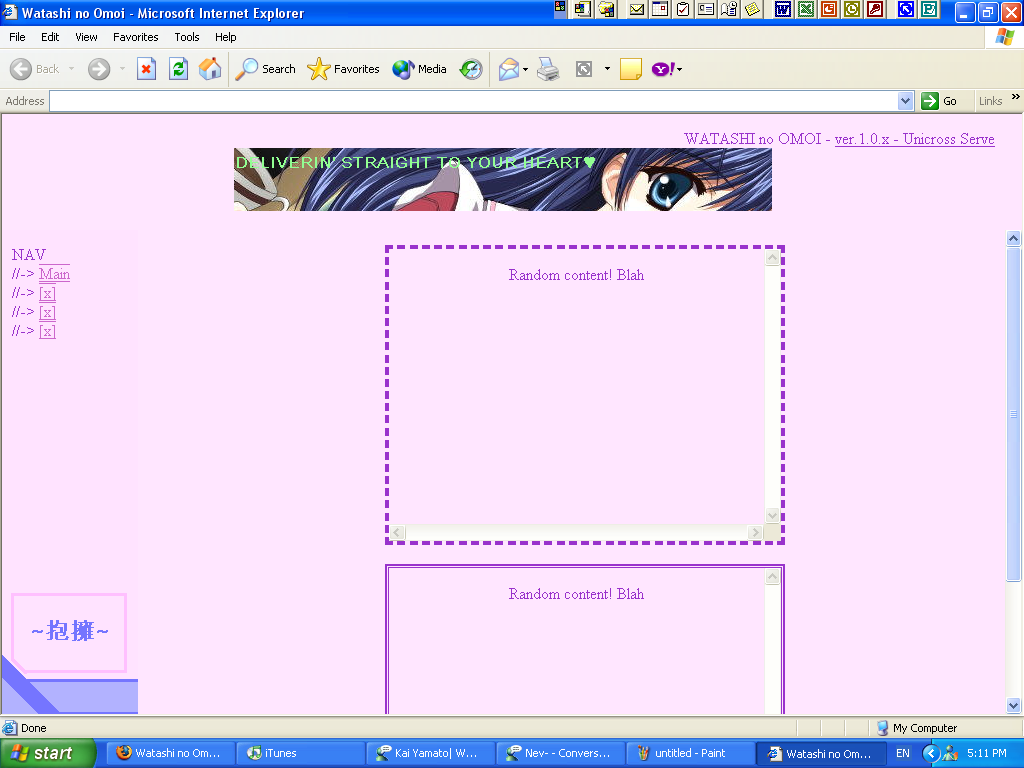1024x768 pixels.
Task: Click the Forward arrow button
Action: (99, 69)
